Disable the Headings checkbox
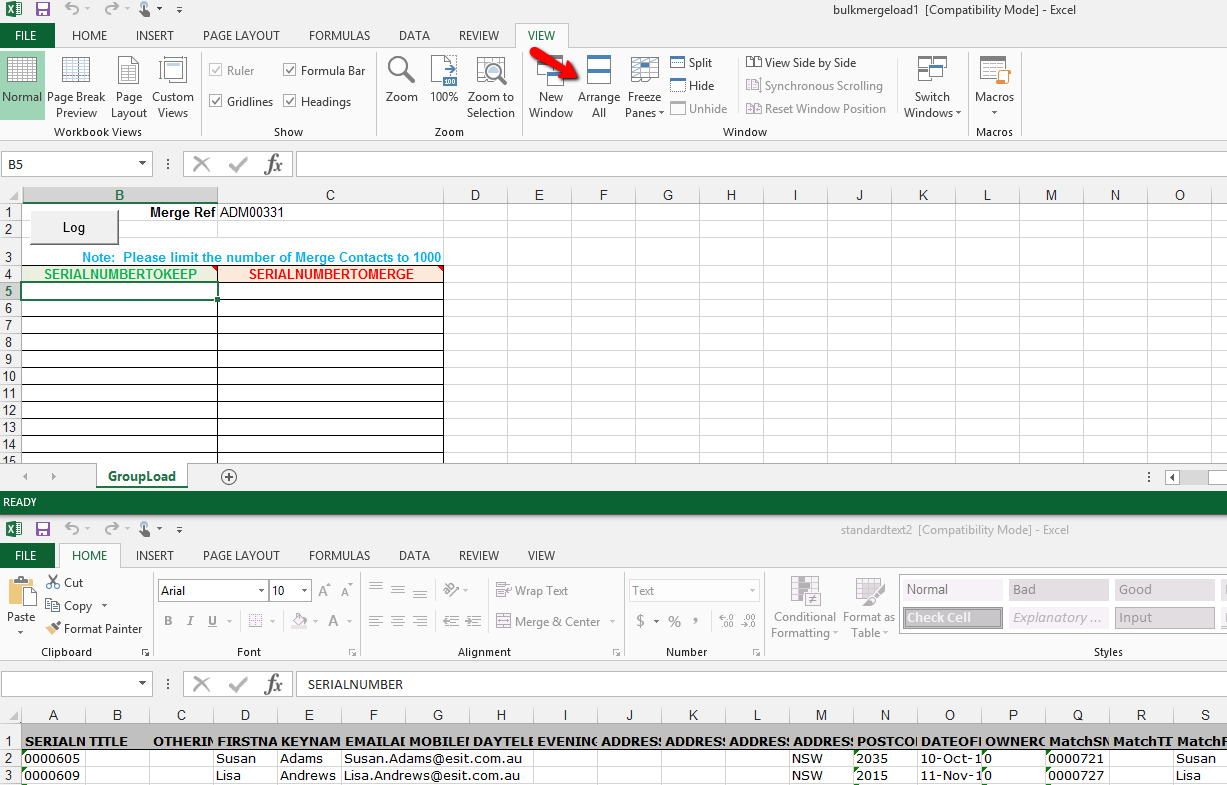This screenshot has height=785, width=1227. [x=290, y=102]
